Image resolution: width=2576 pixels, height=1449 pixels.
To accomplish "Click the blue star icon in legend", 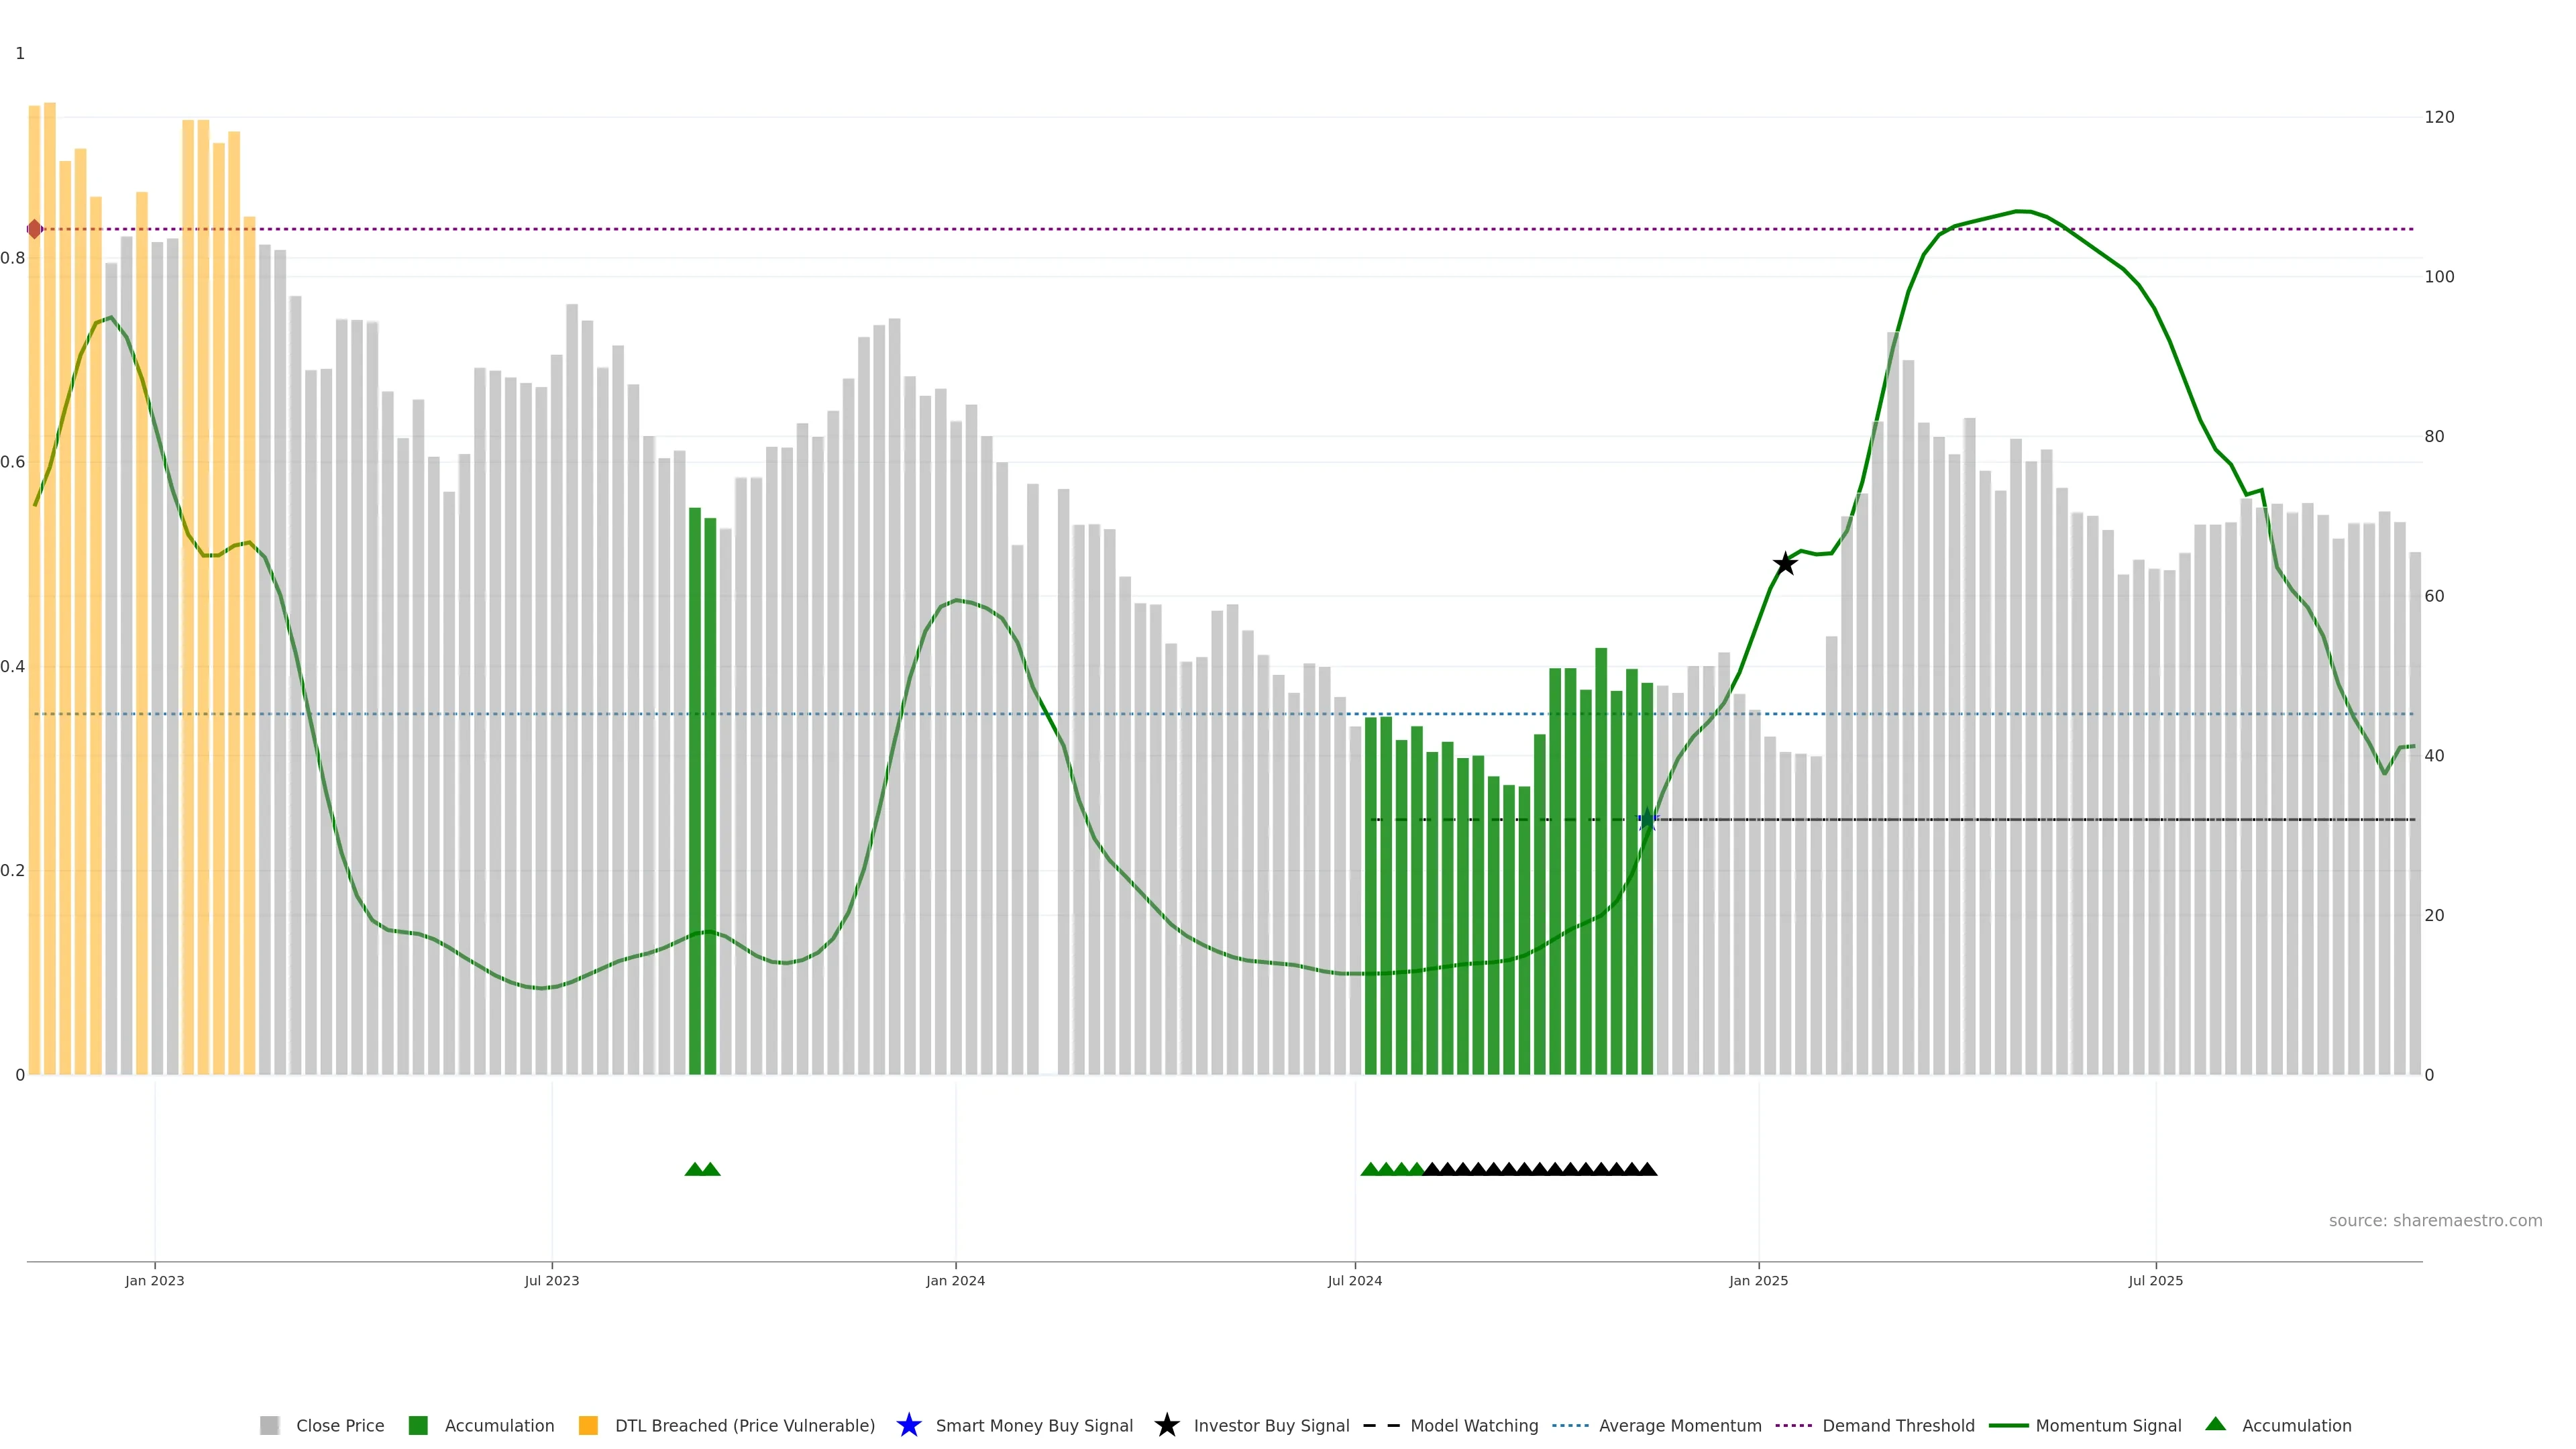I will 908,1425.
